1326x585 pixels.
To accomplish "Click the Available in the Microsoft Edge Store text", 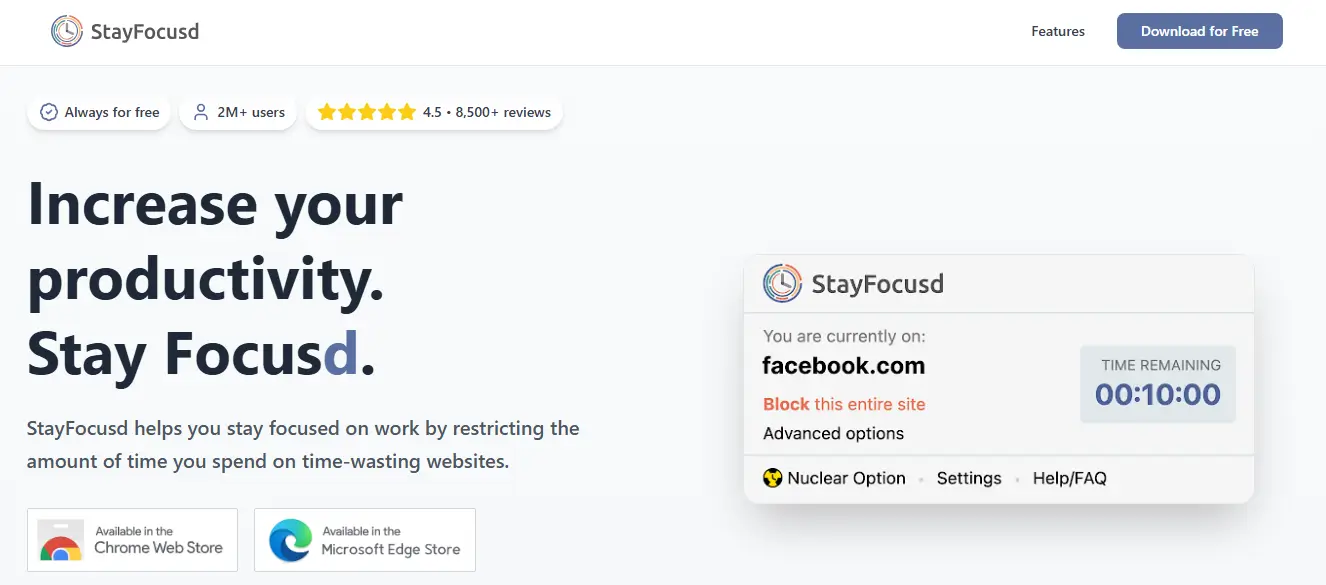I will tap(391, 540).
